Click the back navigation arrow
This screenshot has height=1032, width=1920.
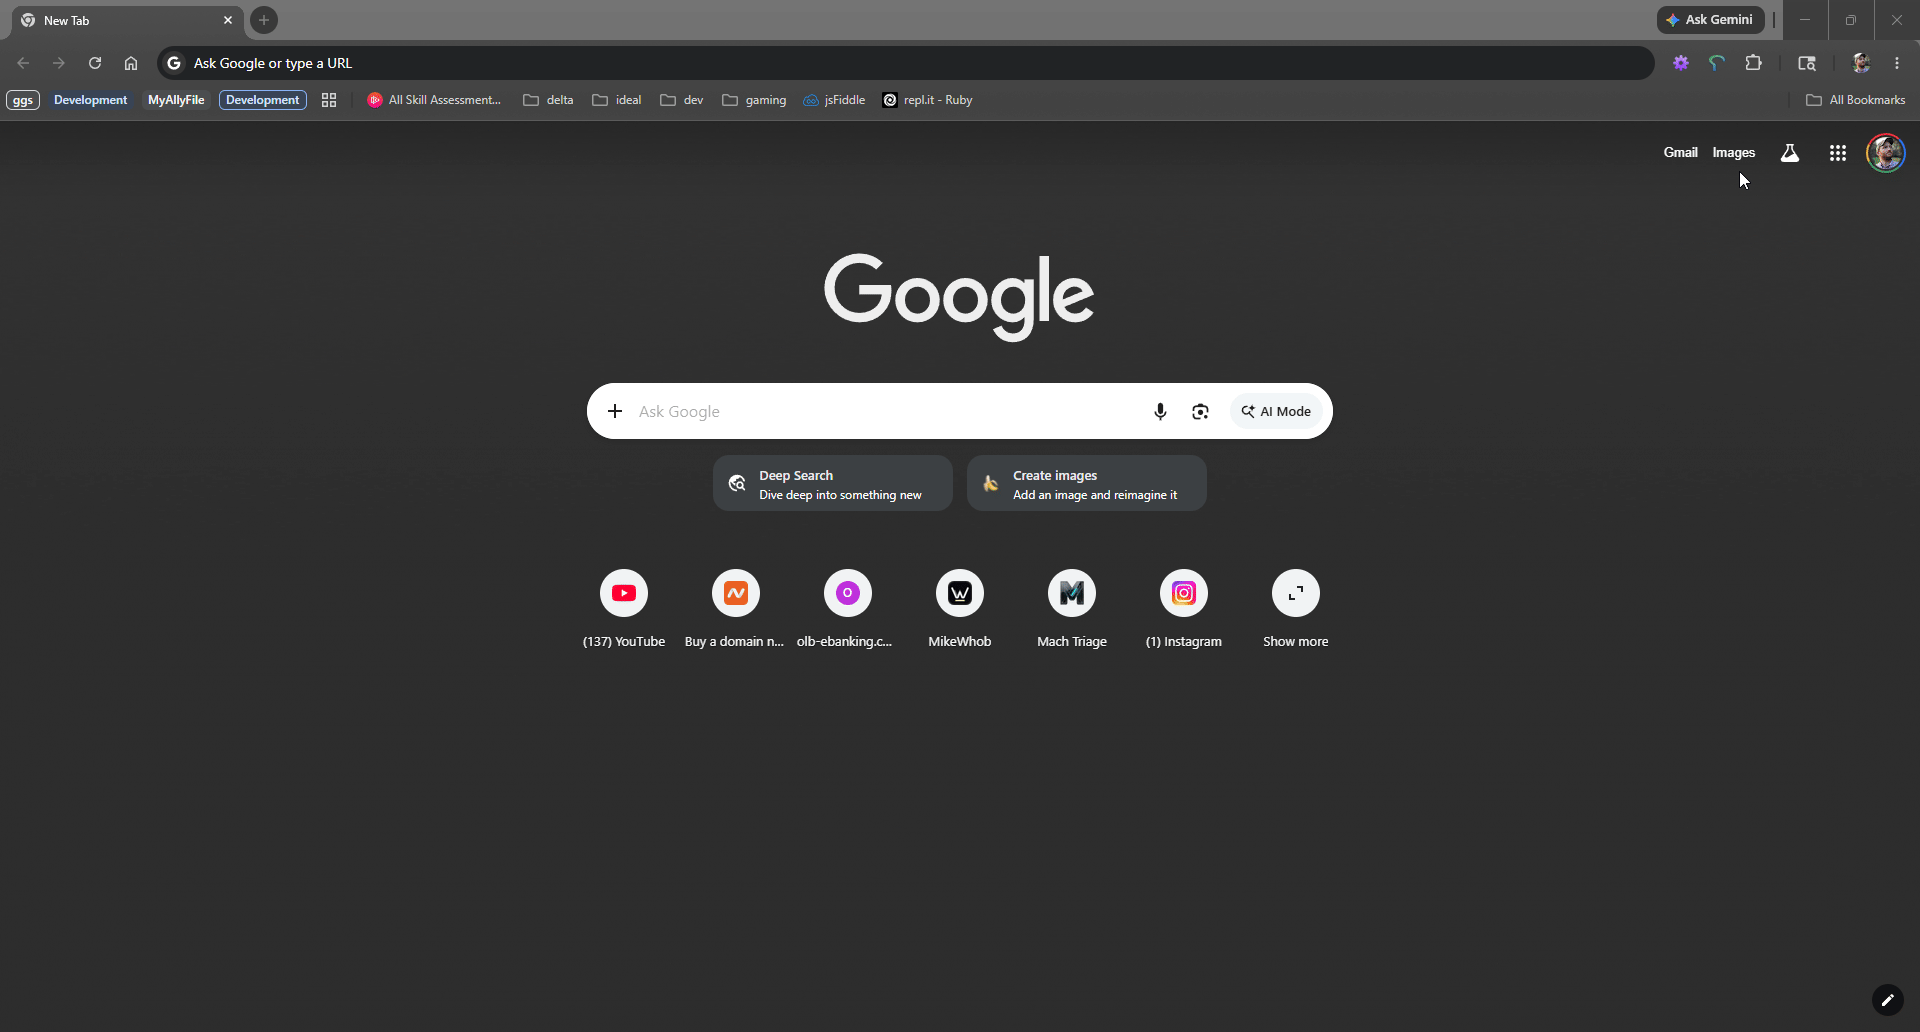pyautogui.click(x=23, y=63)
